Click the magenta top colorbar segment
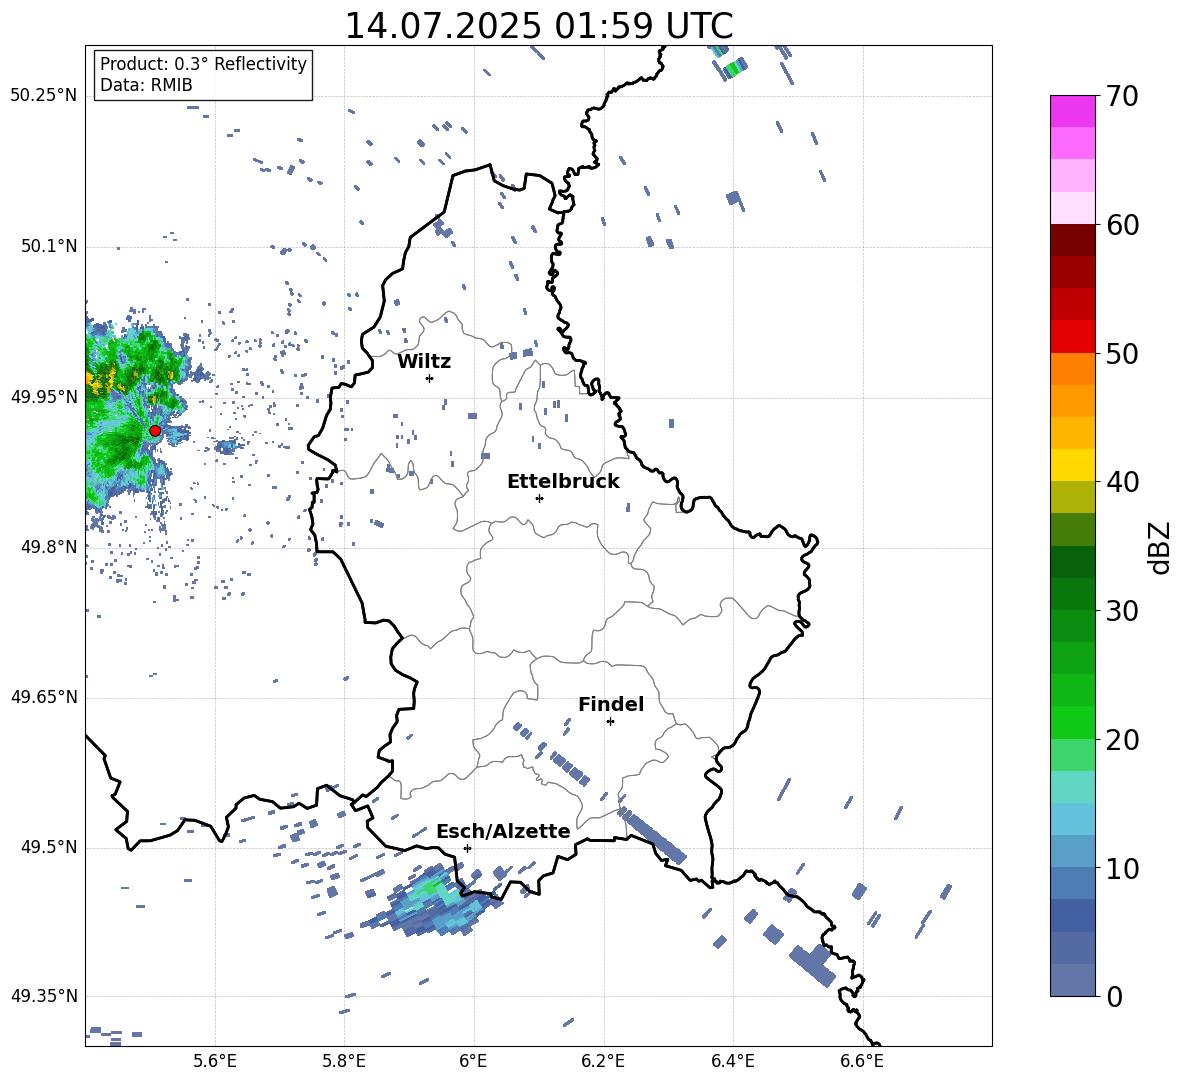Viewport: 1184px width, 1081px height. tap(1072, 111)
